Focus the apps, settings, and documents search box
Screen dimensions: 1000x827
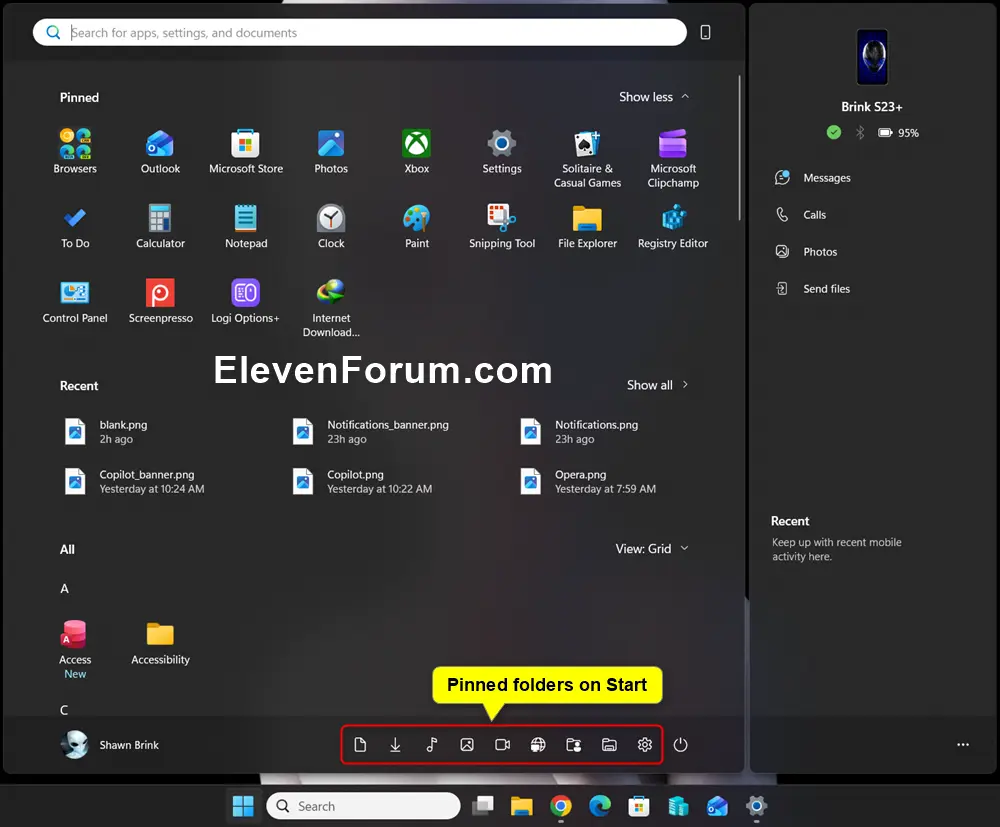[x=360, y=33]
